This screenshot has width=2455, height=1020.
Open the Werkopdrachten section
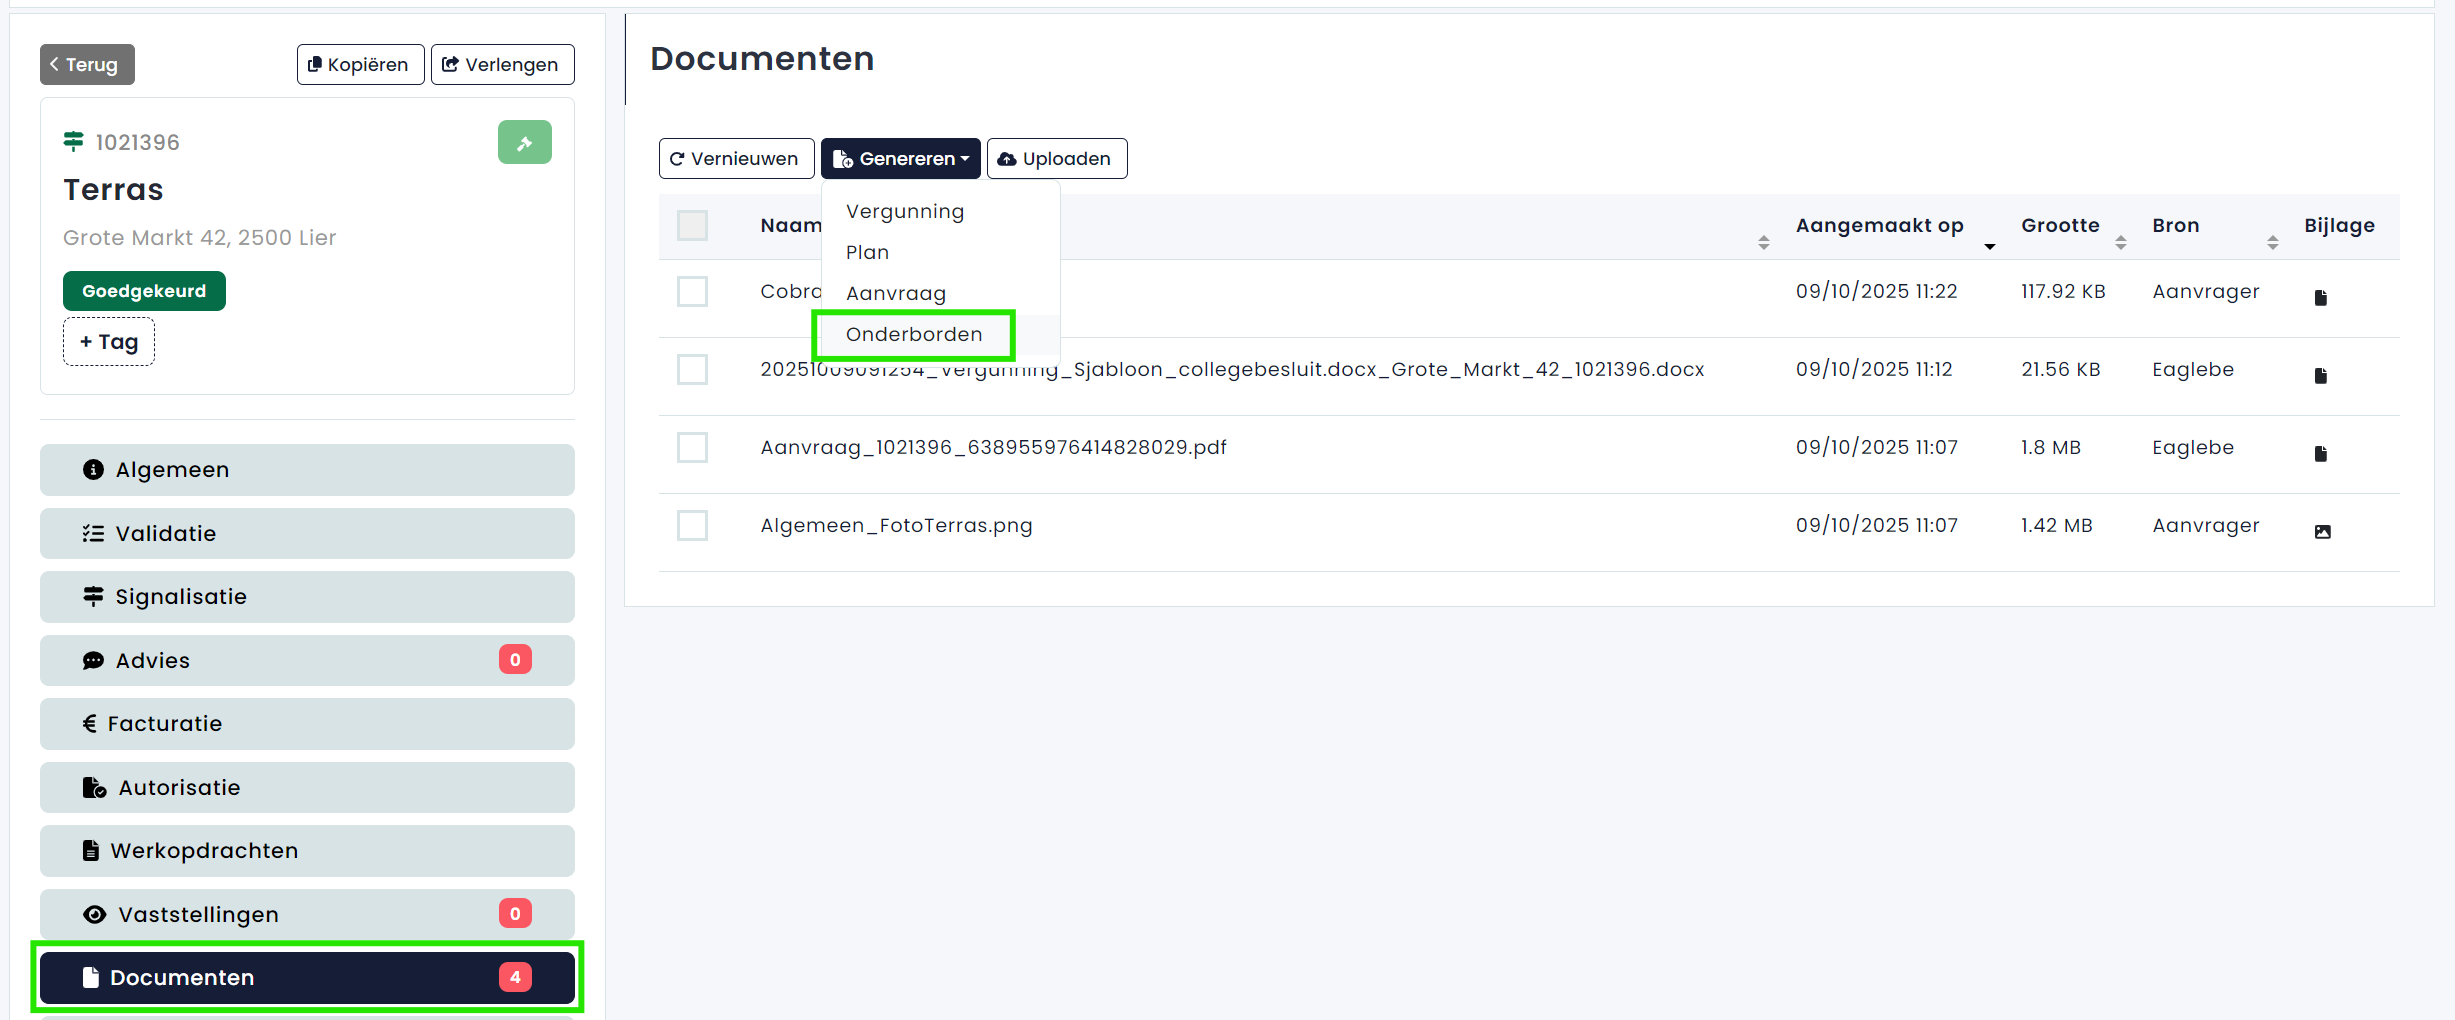pyautogui.click(x=307, y=851)
